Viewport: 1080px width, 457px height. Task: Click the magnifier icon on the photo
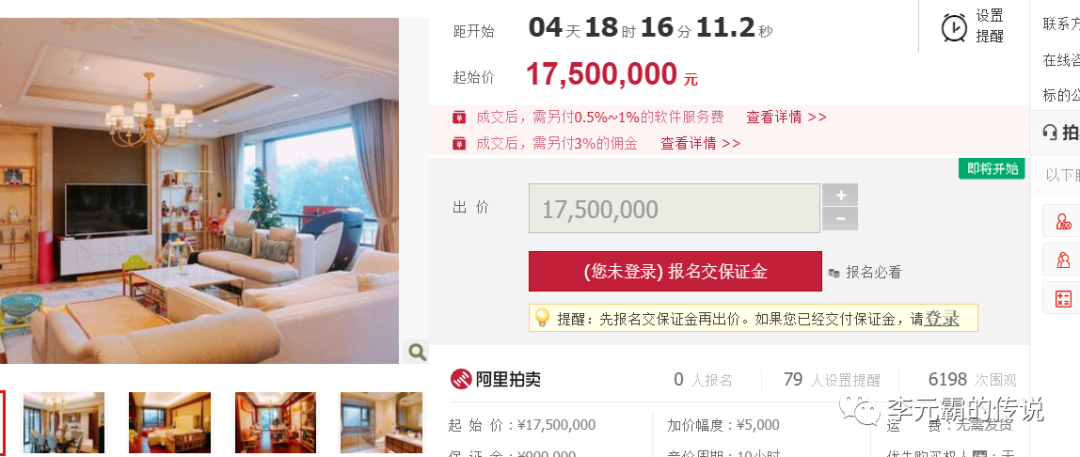coord(417,352)
